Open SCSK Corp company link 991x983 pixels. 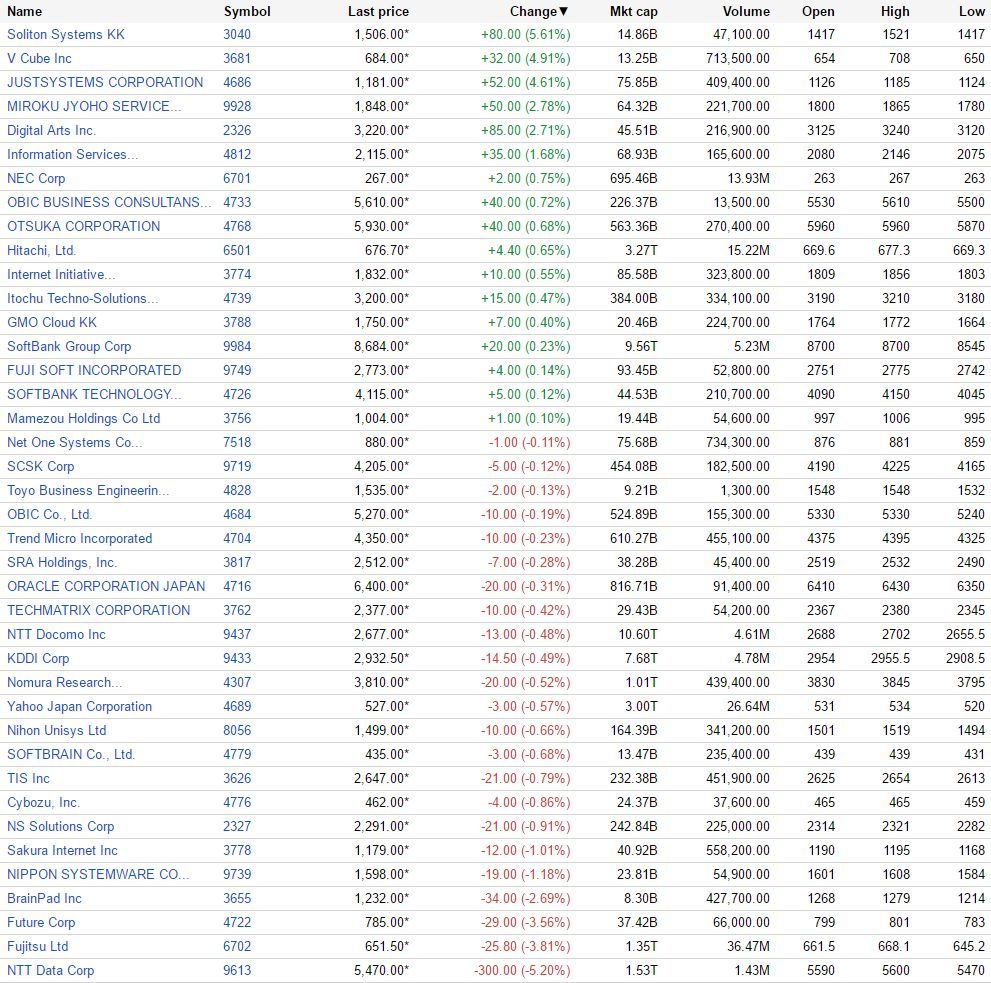click(x=40, y=467)
